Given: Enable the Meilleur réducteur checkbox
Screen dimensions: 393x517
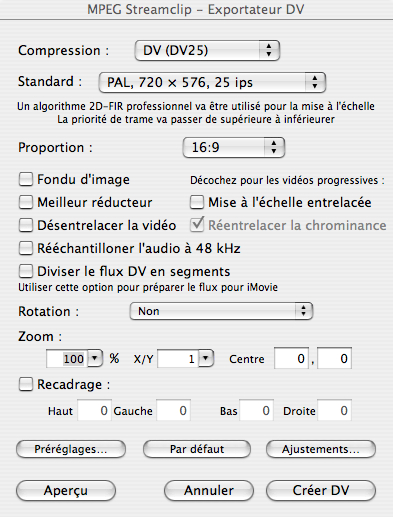Looking at the screenshot, I should [26, 202].
